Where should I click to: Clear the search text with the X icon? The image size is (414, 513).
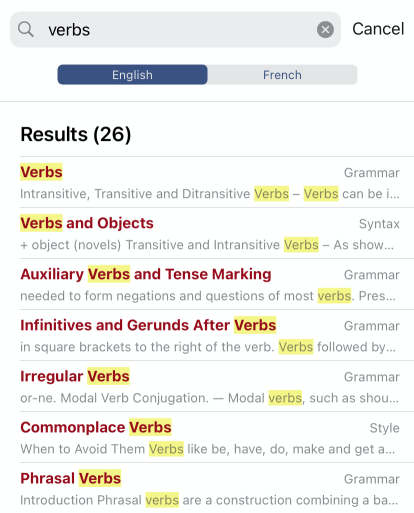pyautogui.click(x=325, y=30)
